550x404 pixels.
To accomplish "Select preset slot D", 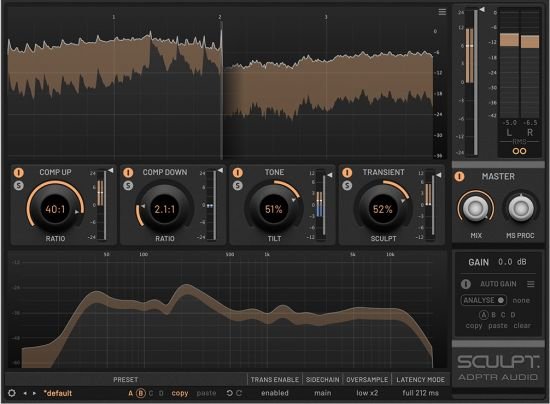I will 161,393.
